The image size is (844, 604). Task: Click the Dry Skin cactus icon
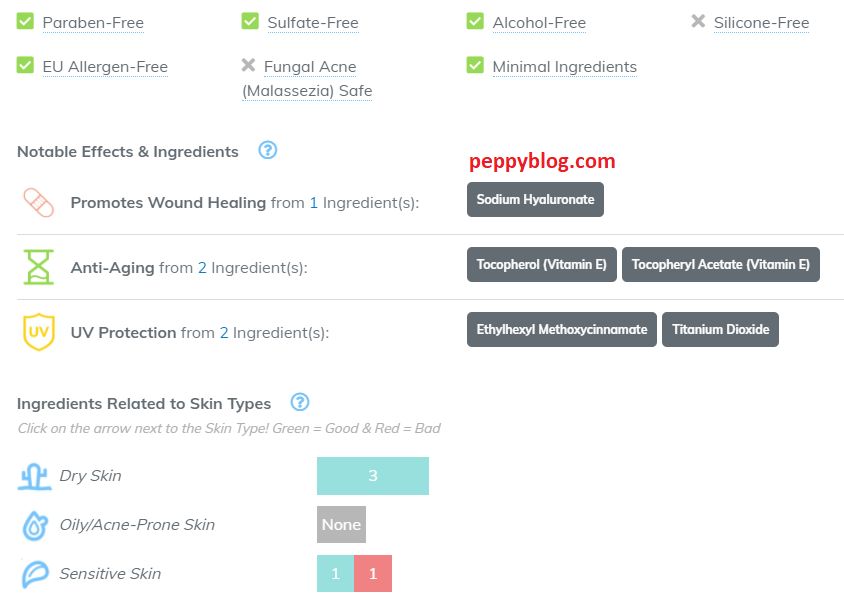[34, 476]
